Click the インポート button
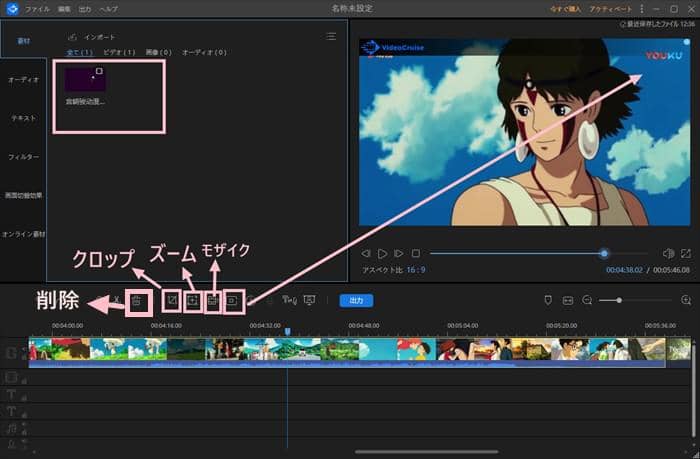The image size is (700, 459). pos(92,37)
